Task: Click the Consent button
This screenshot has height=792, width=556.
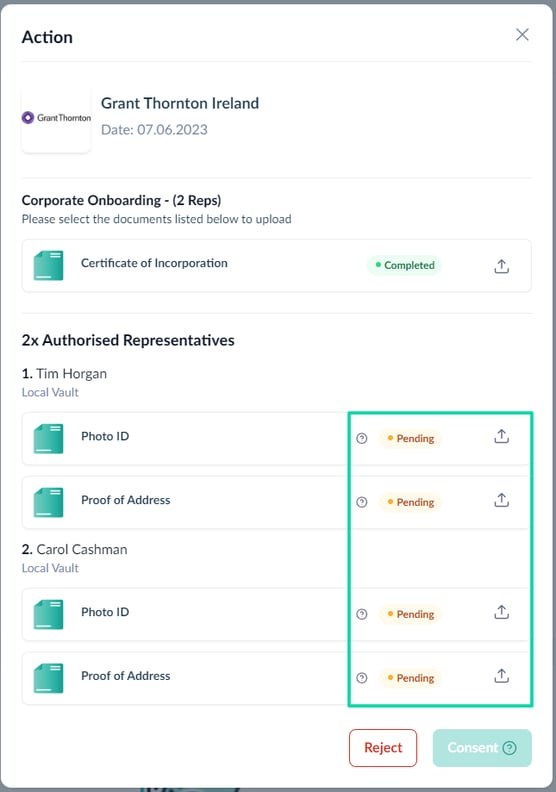Action: (482, 748)
